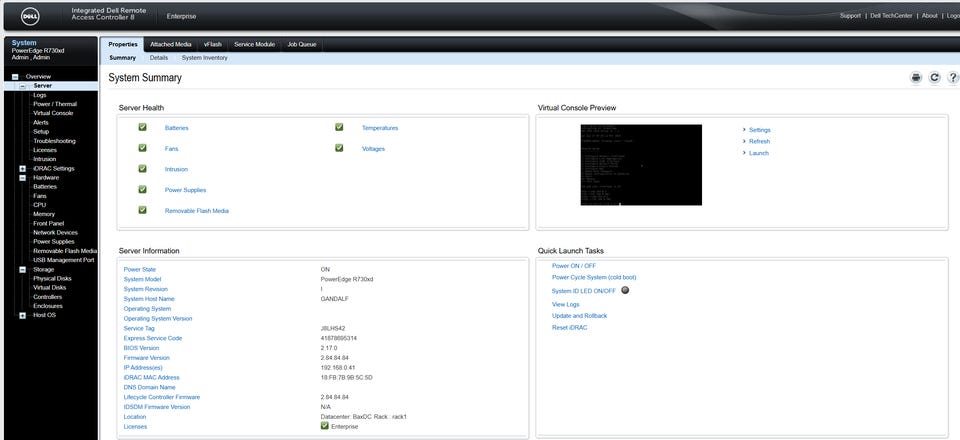Click the green status check beside Fans
The width and height of the screenshot is (960, 440).
click(142, 148)
